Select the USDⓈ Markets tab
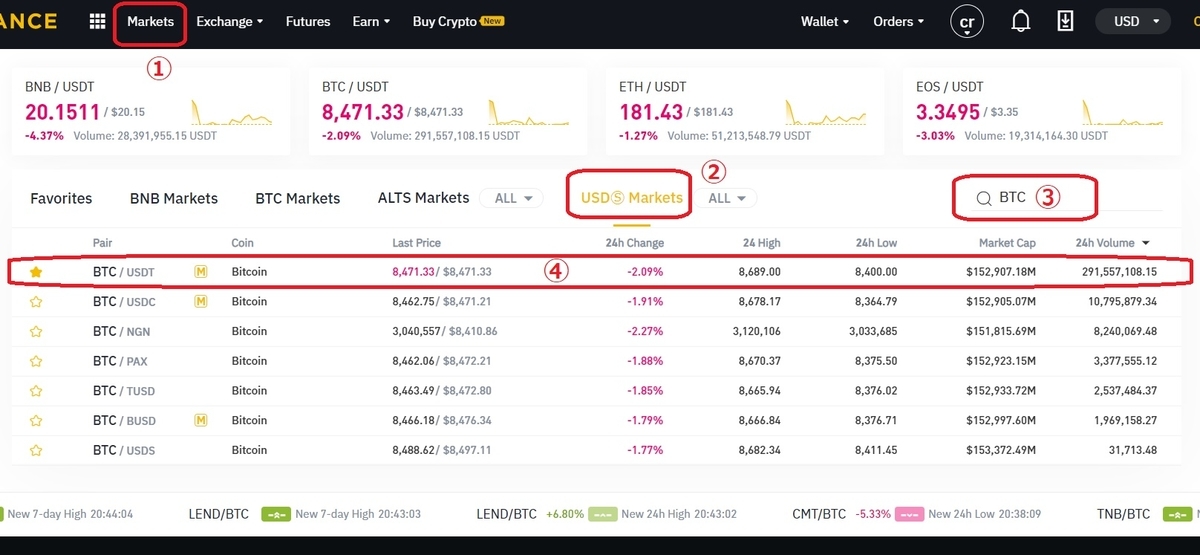 point(632,198)
